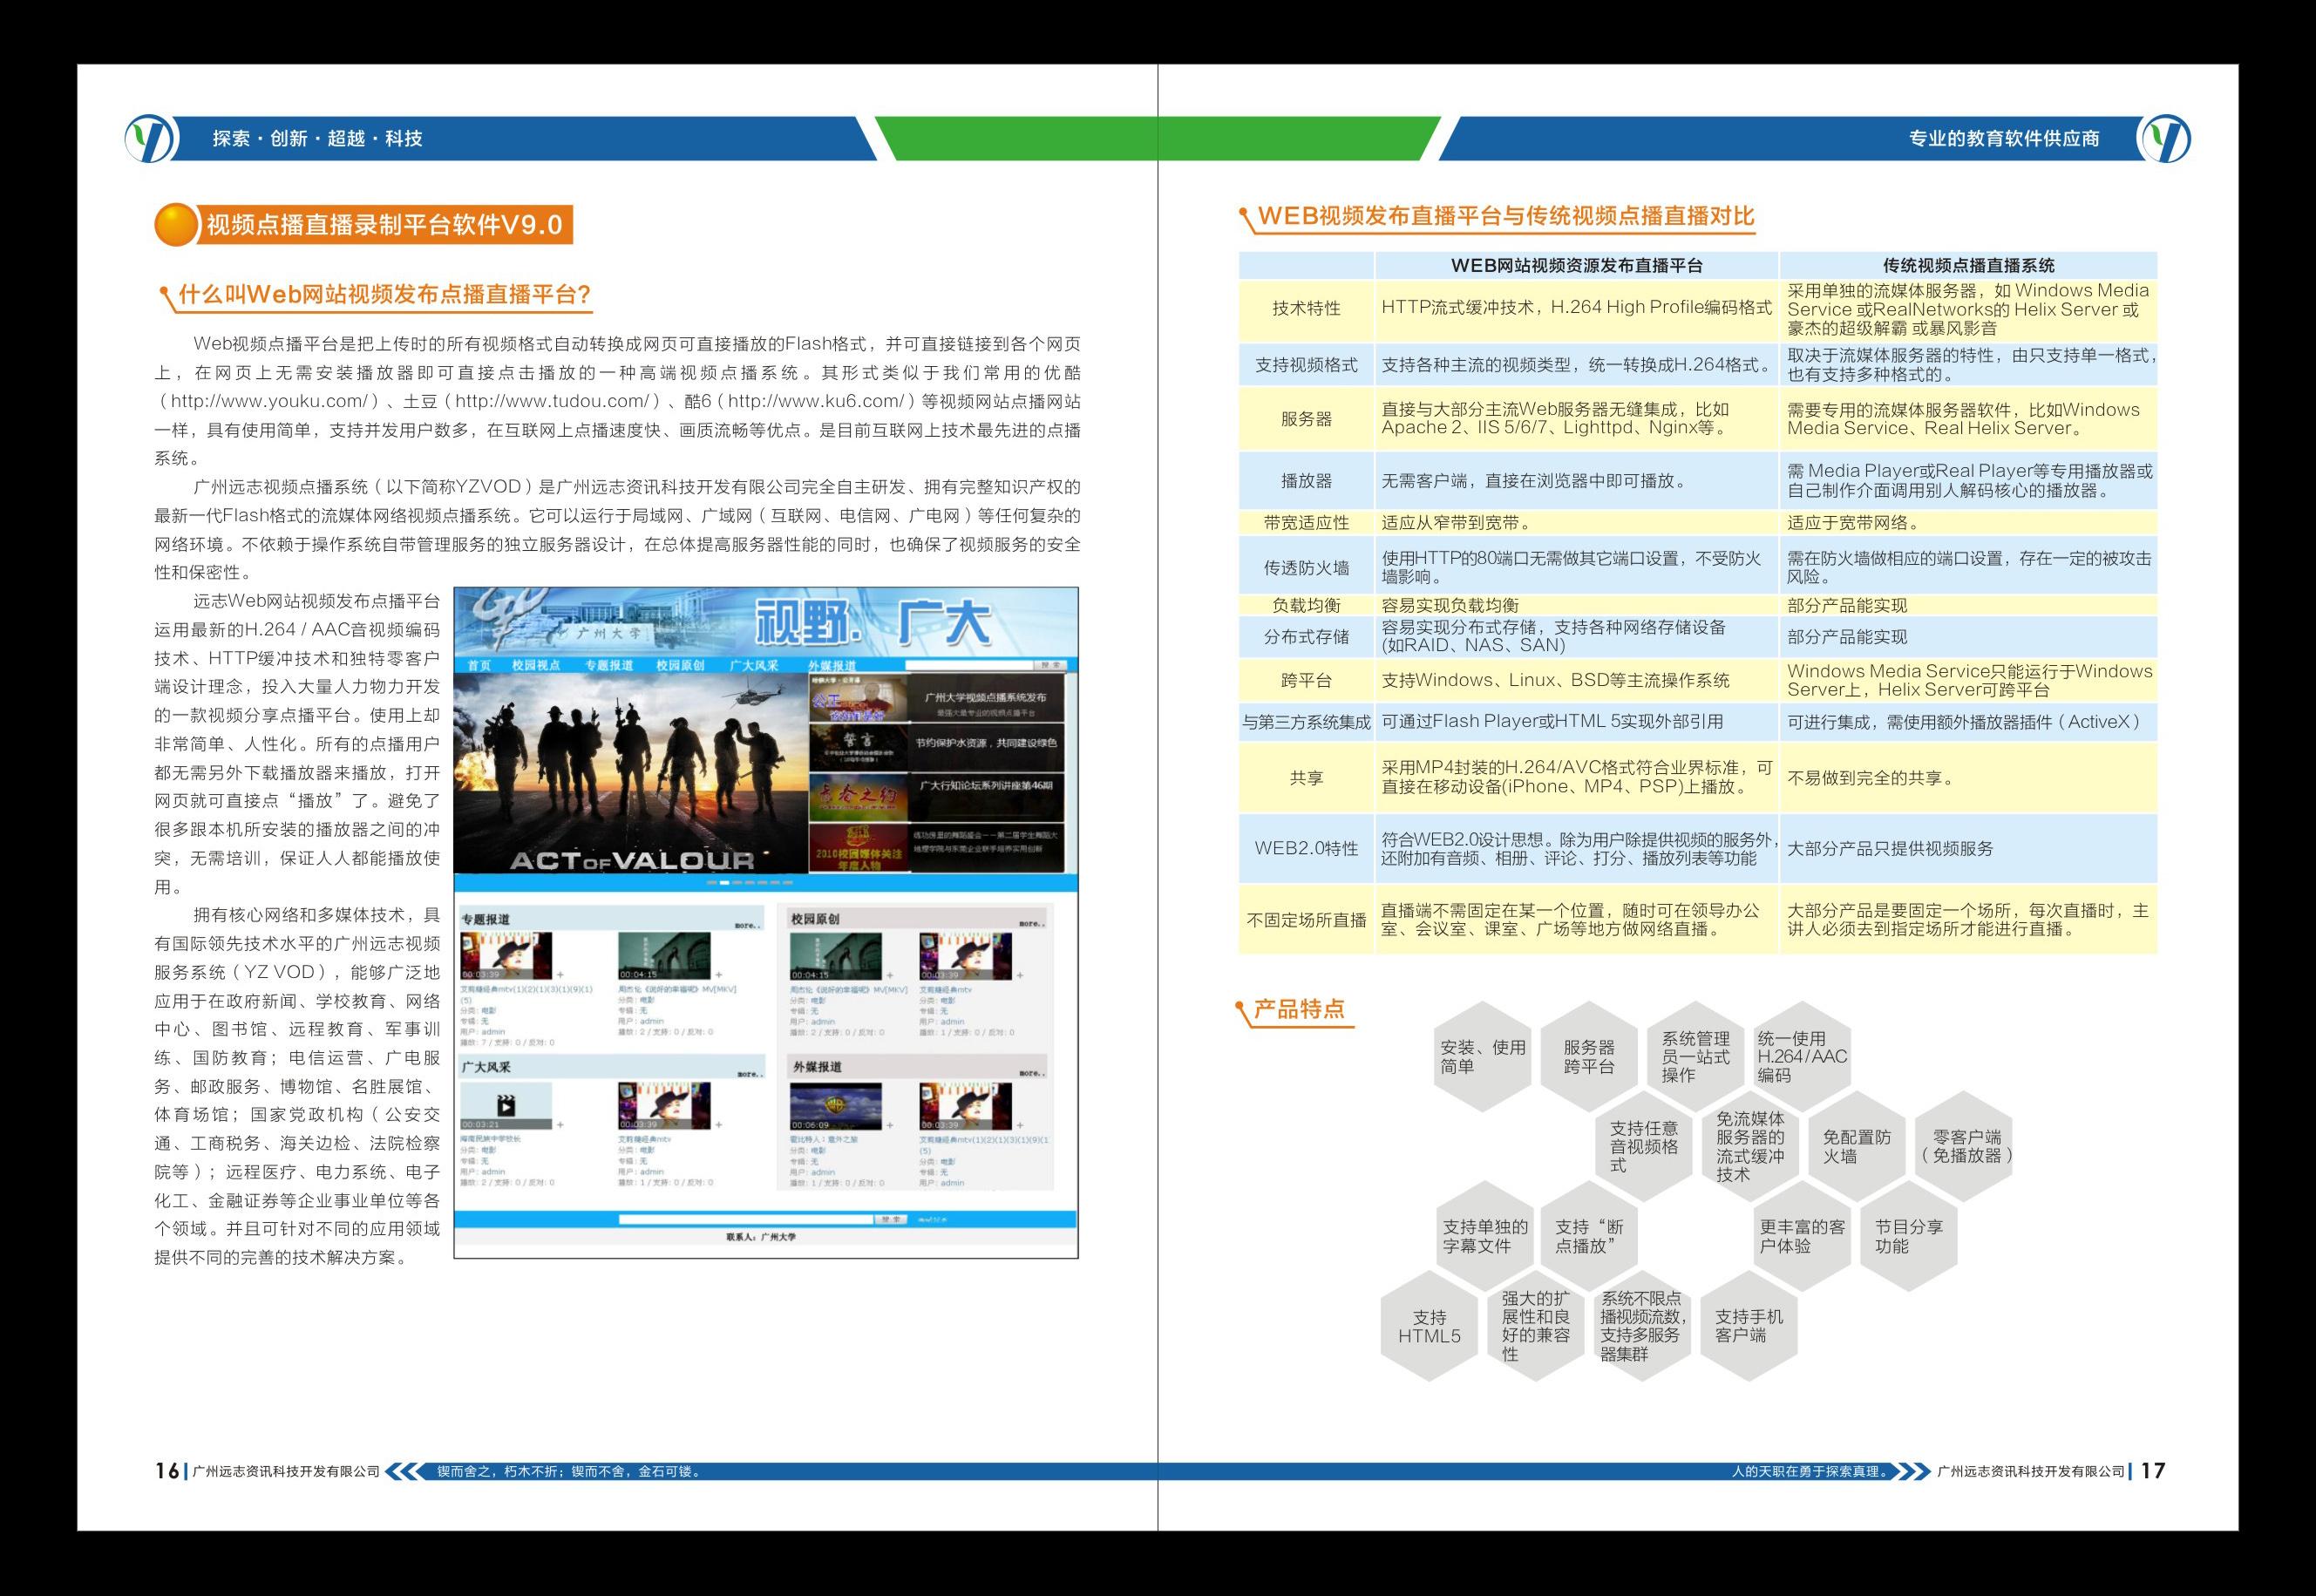This screenshot has width=2316, height=1596.
Task: Open the Warner Bros video thumbnail in 外媒报道
Action: [836, 1106]
